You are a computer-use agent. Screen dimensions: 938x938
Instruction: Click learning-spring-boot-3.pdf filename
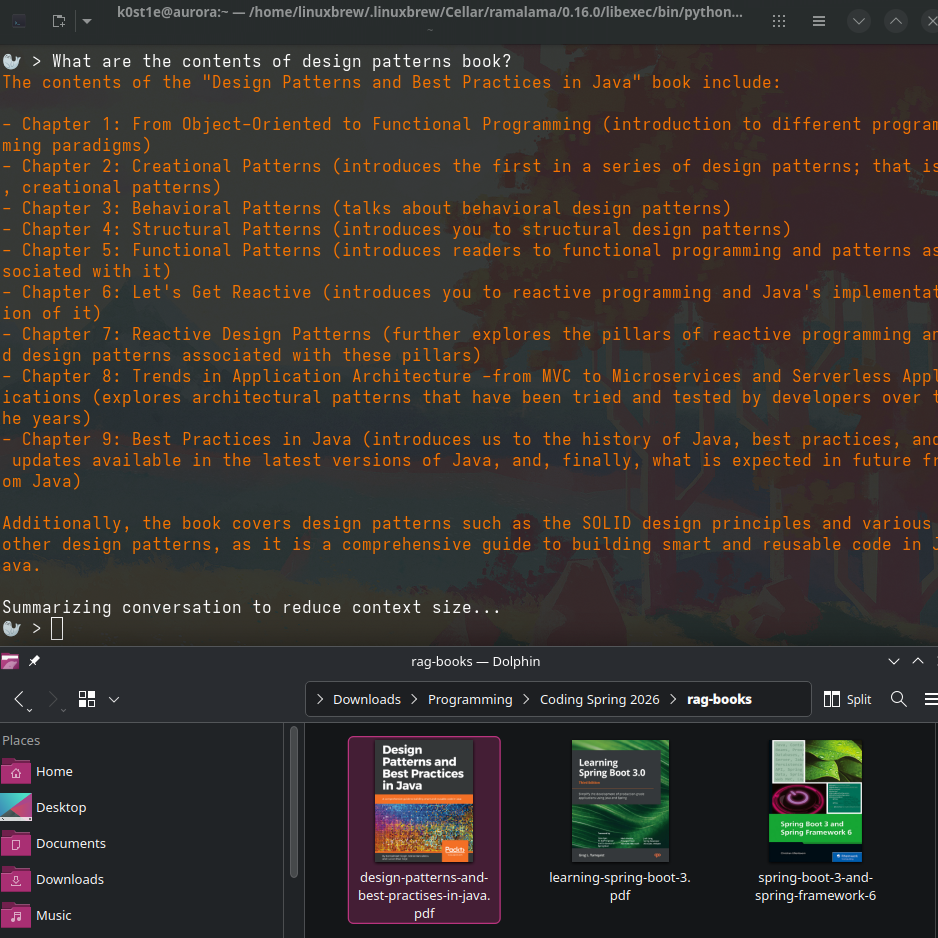pos(620,887)
